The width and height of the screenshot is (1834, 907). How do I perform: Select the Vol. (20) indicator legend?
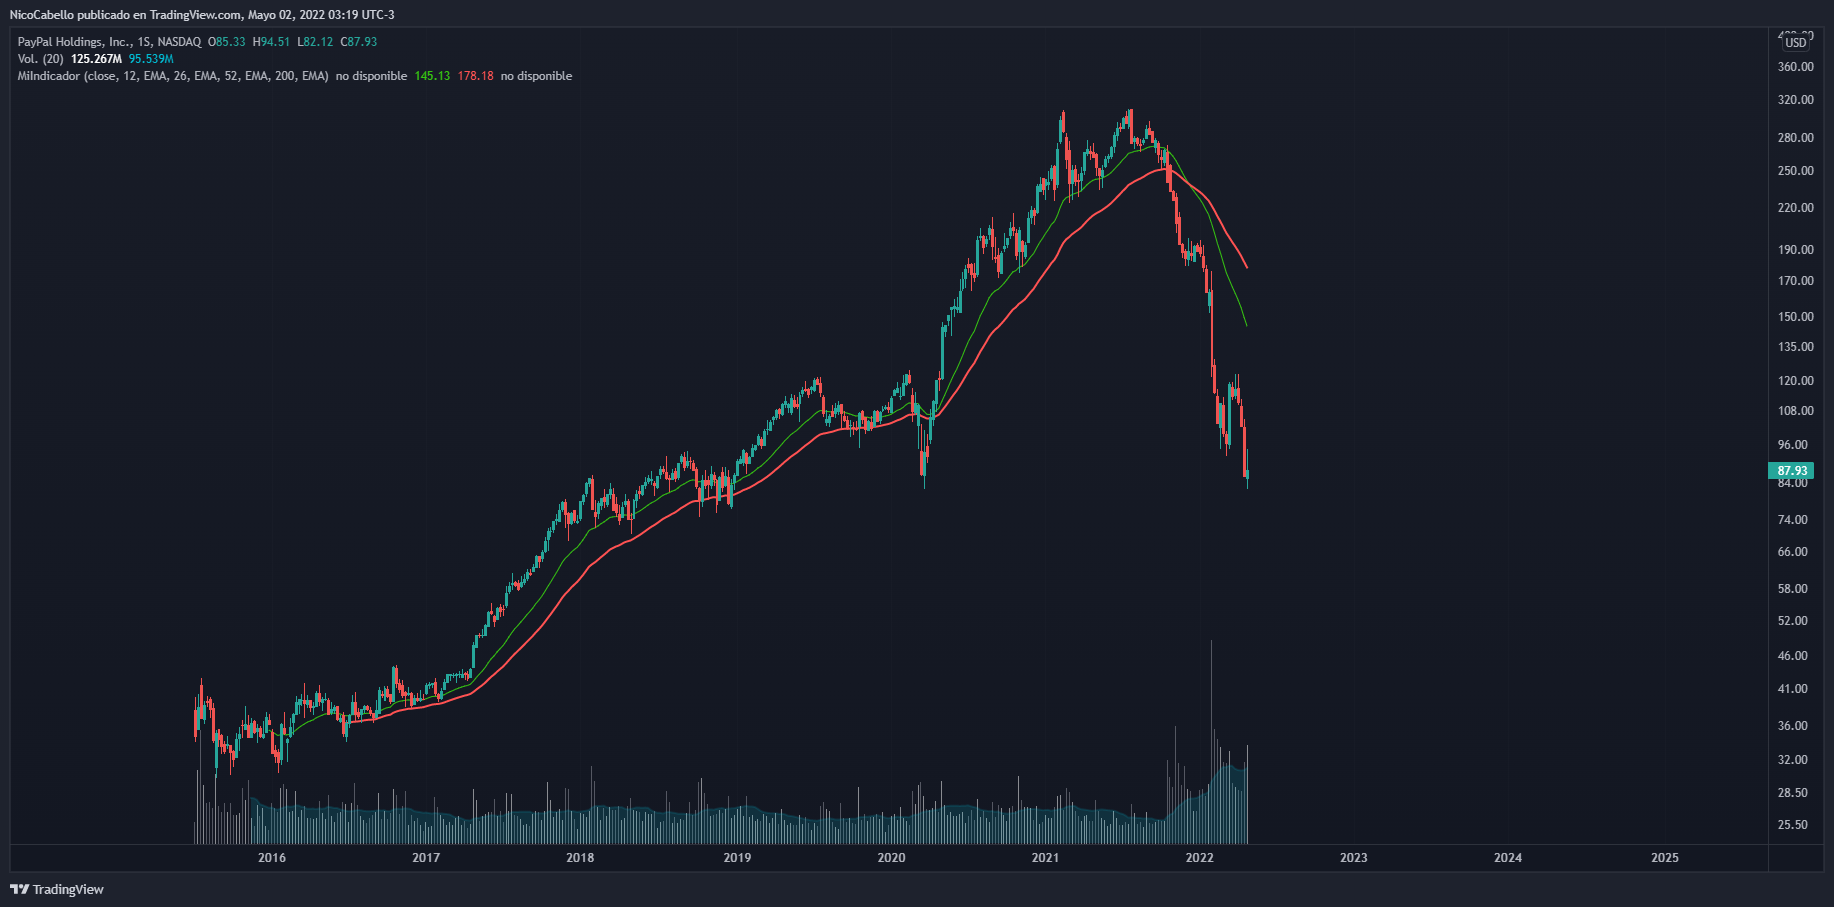coord(40,59)
